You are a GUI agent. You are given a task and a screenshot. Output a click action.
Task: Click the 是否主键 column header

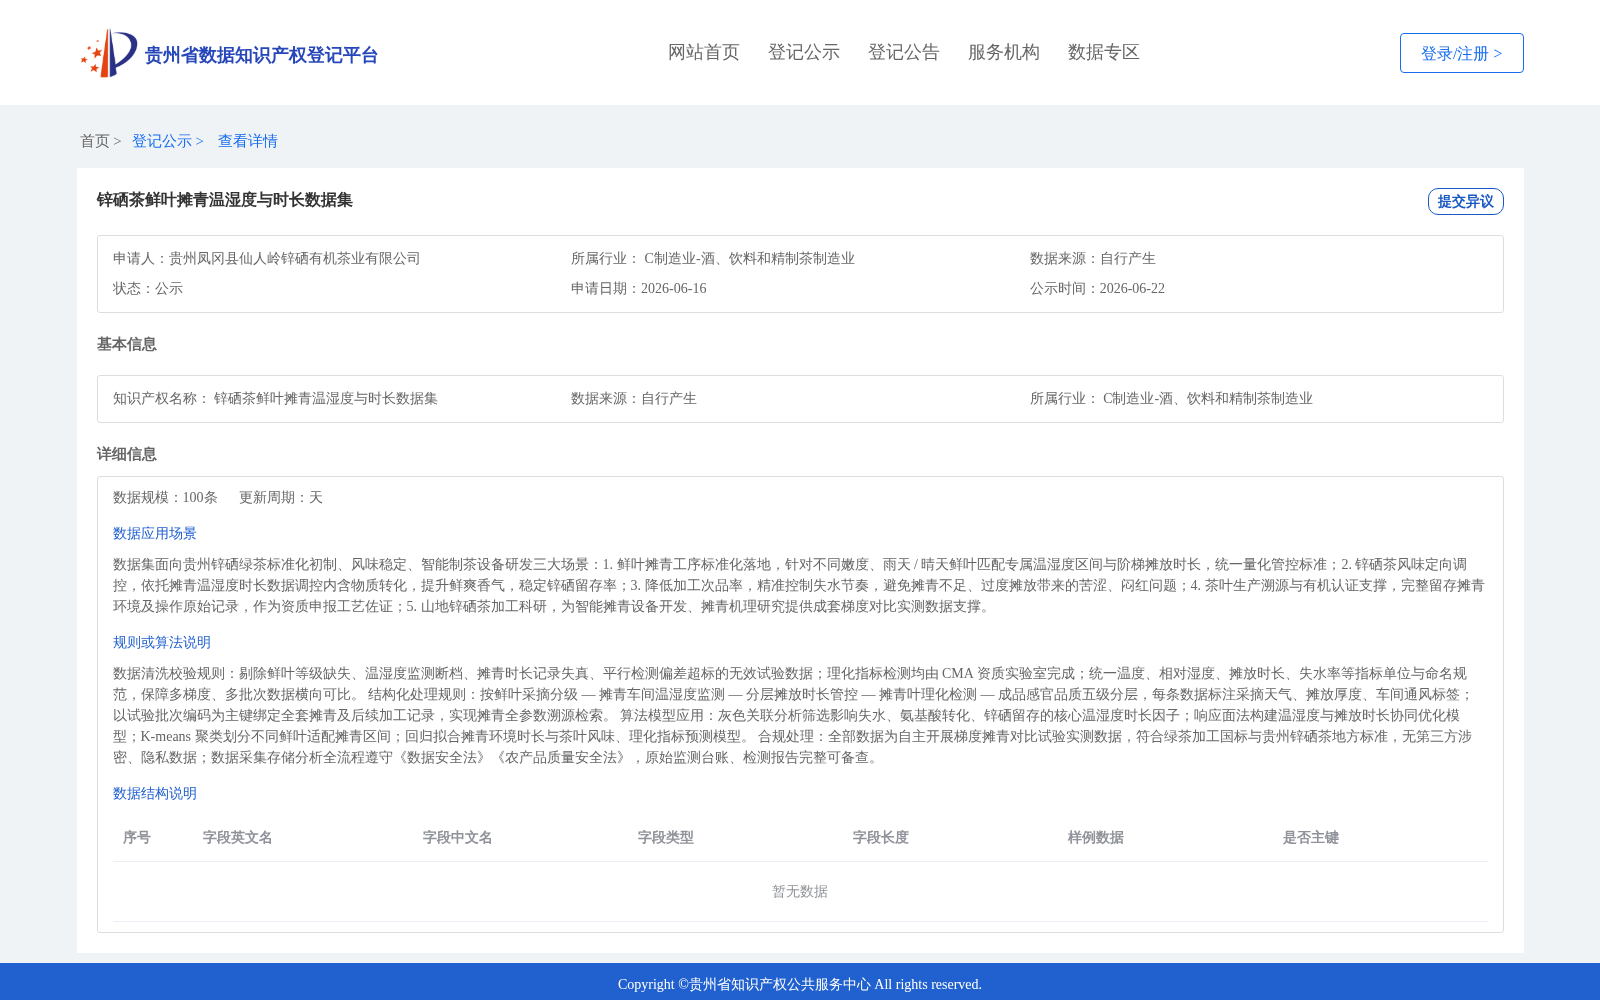pos(1311,837)
